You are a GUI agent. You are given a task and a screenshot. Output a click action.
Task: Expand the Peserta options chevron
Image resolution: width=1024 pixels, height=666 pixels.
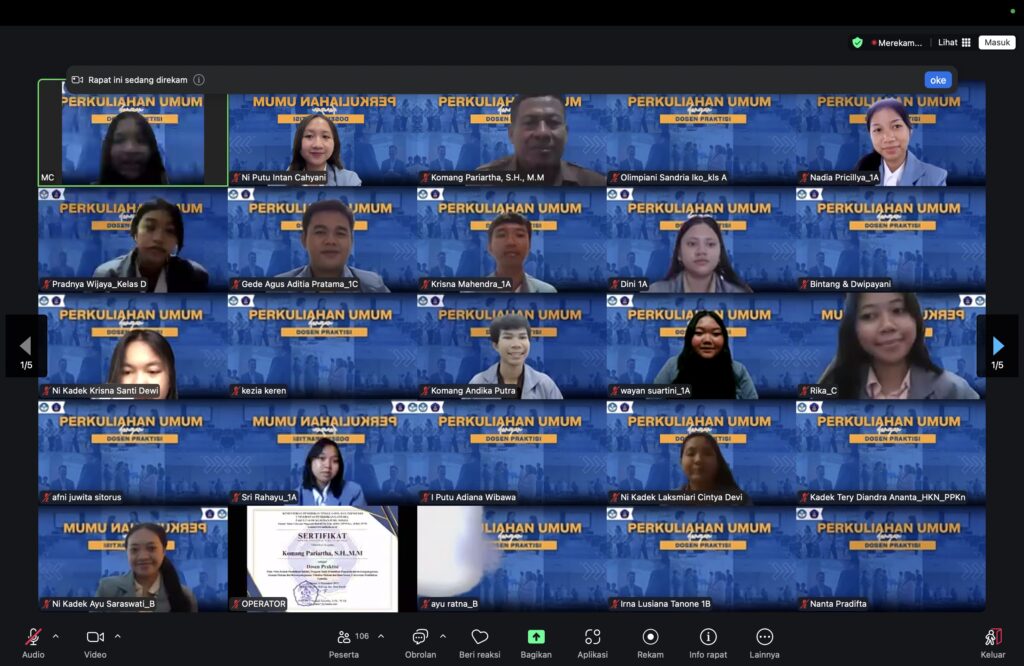point(381,636)
